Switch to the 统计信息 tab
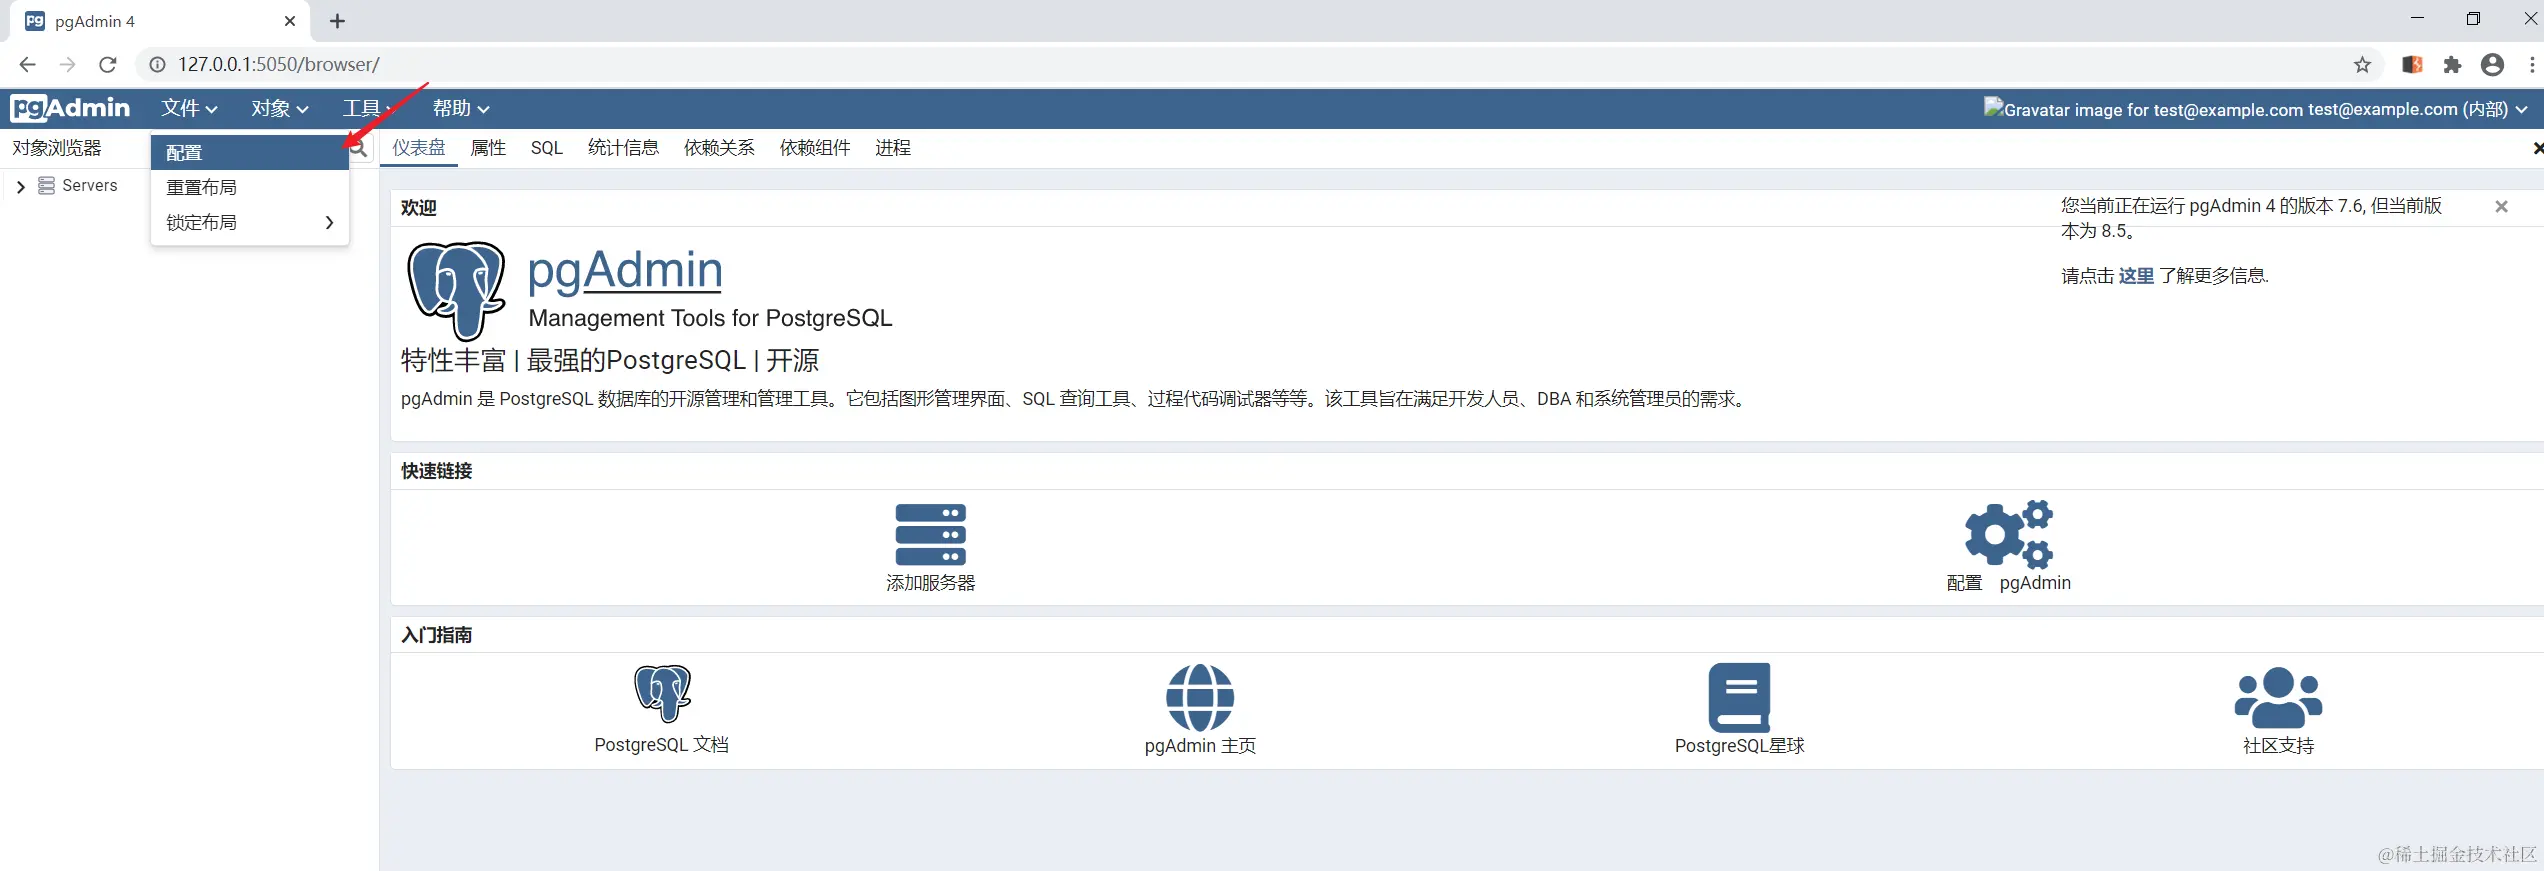 point(623,148)
